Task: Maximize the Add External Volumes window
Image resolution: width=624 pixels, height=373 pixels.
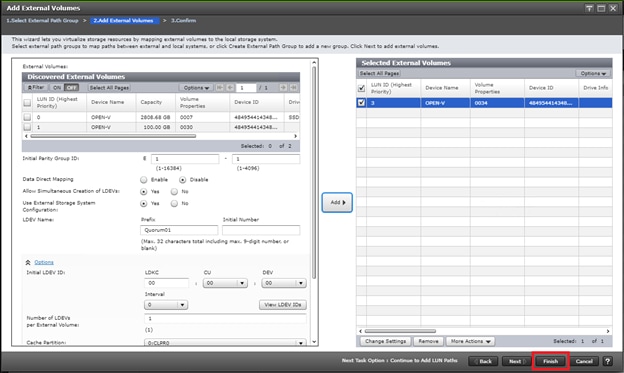Action: click(601, 8)
